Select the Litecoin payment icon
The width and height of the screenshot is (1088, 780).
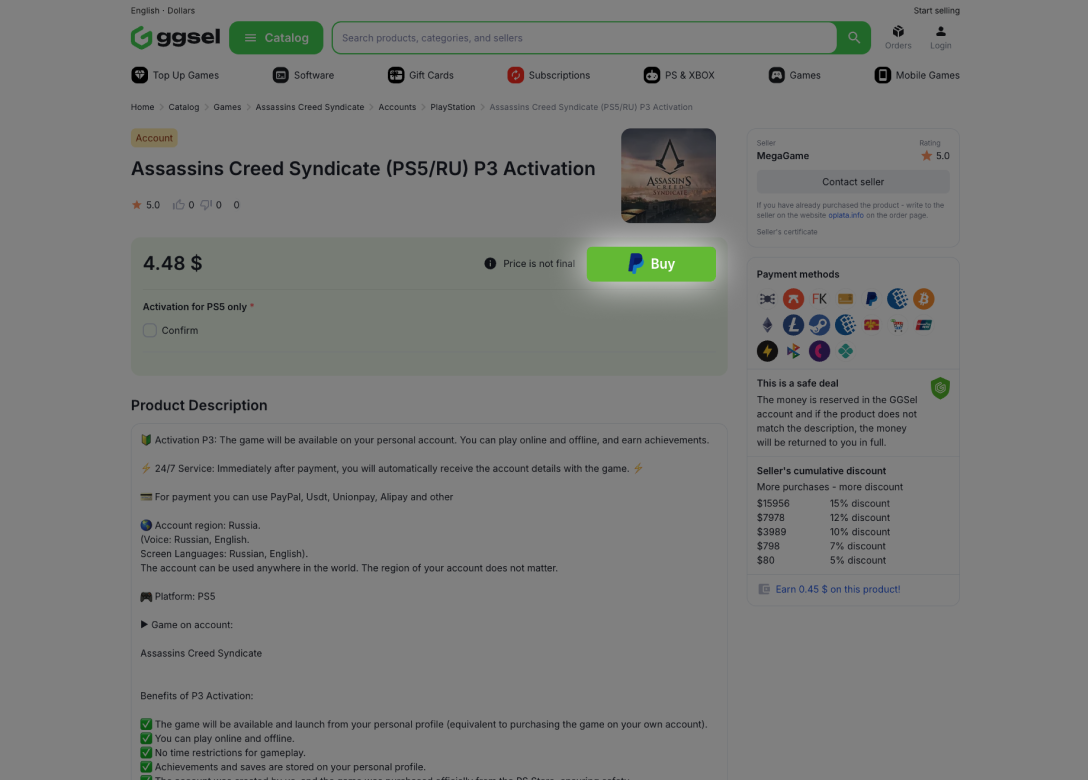(x=793, y=325)
